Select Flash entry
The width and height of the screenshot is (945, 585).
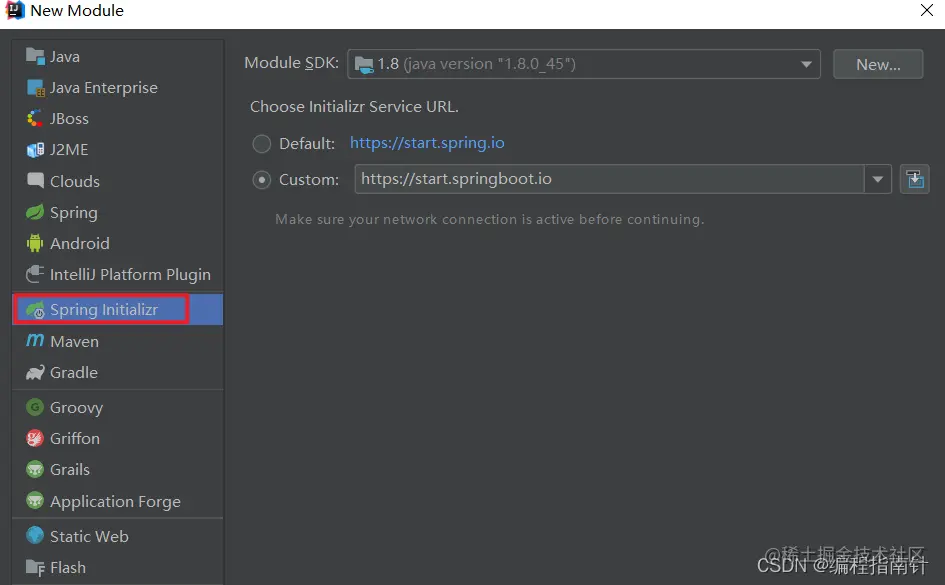tap(118, 567)
